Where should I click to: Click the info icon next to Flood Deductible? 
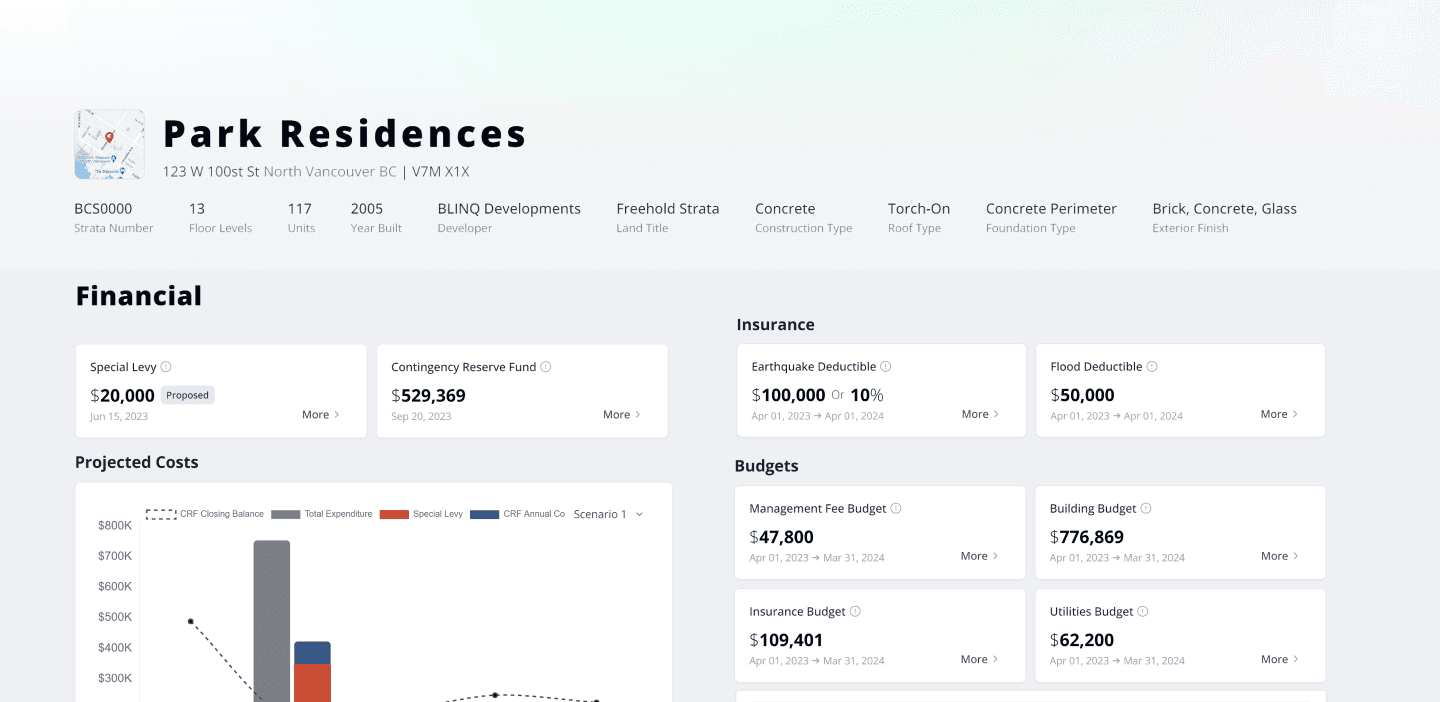[x=1152, y=367]
